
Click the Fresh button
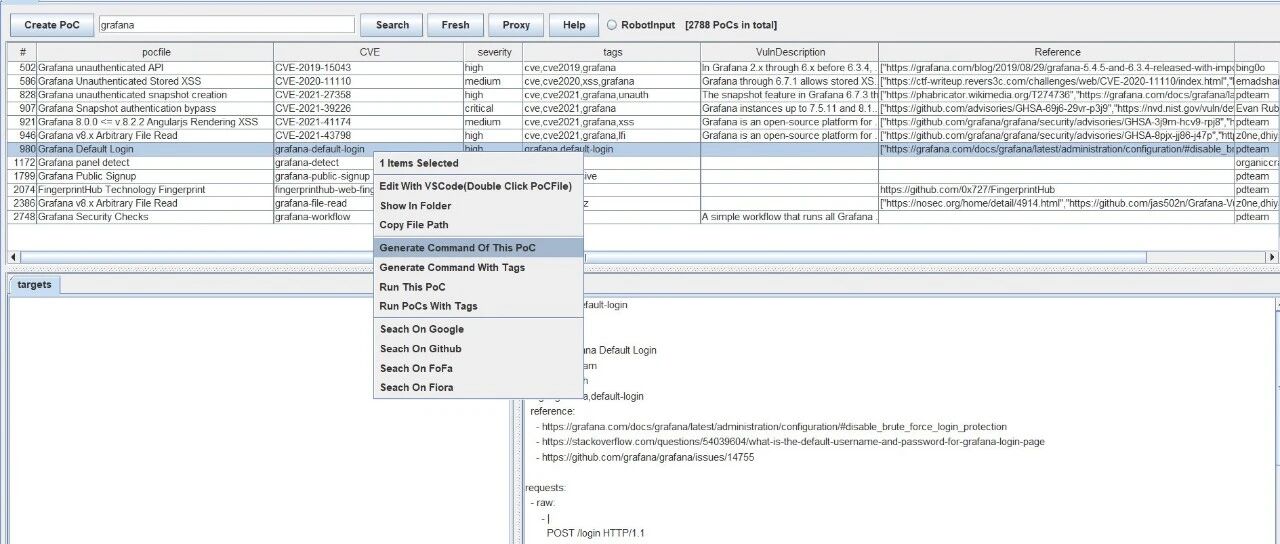(455, 25)
